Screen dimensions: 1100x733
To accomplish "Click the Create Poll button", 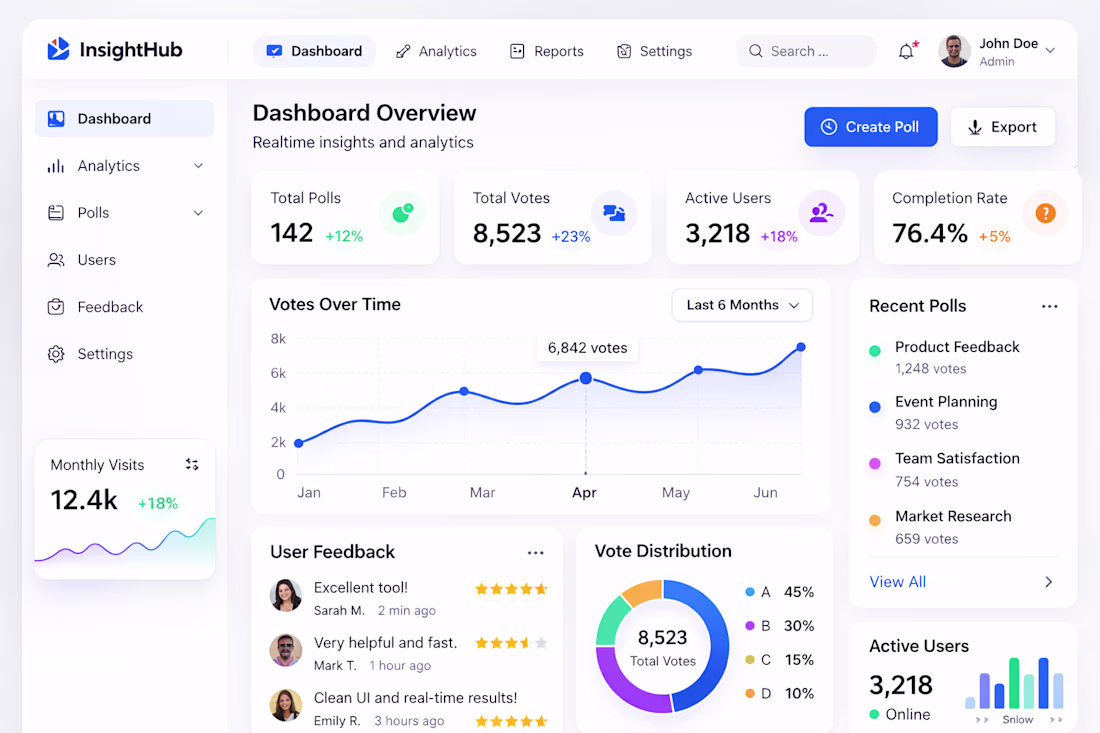I will pos(871,127).
